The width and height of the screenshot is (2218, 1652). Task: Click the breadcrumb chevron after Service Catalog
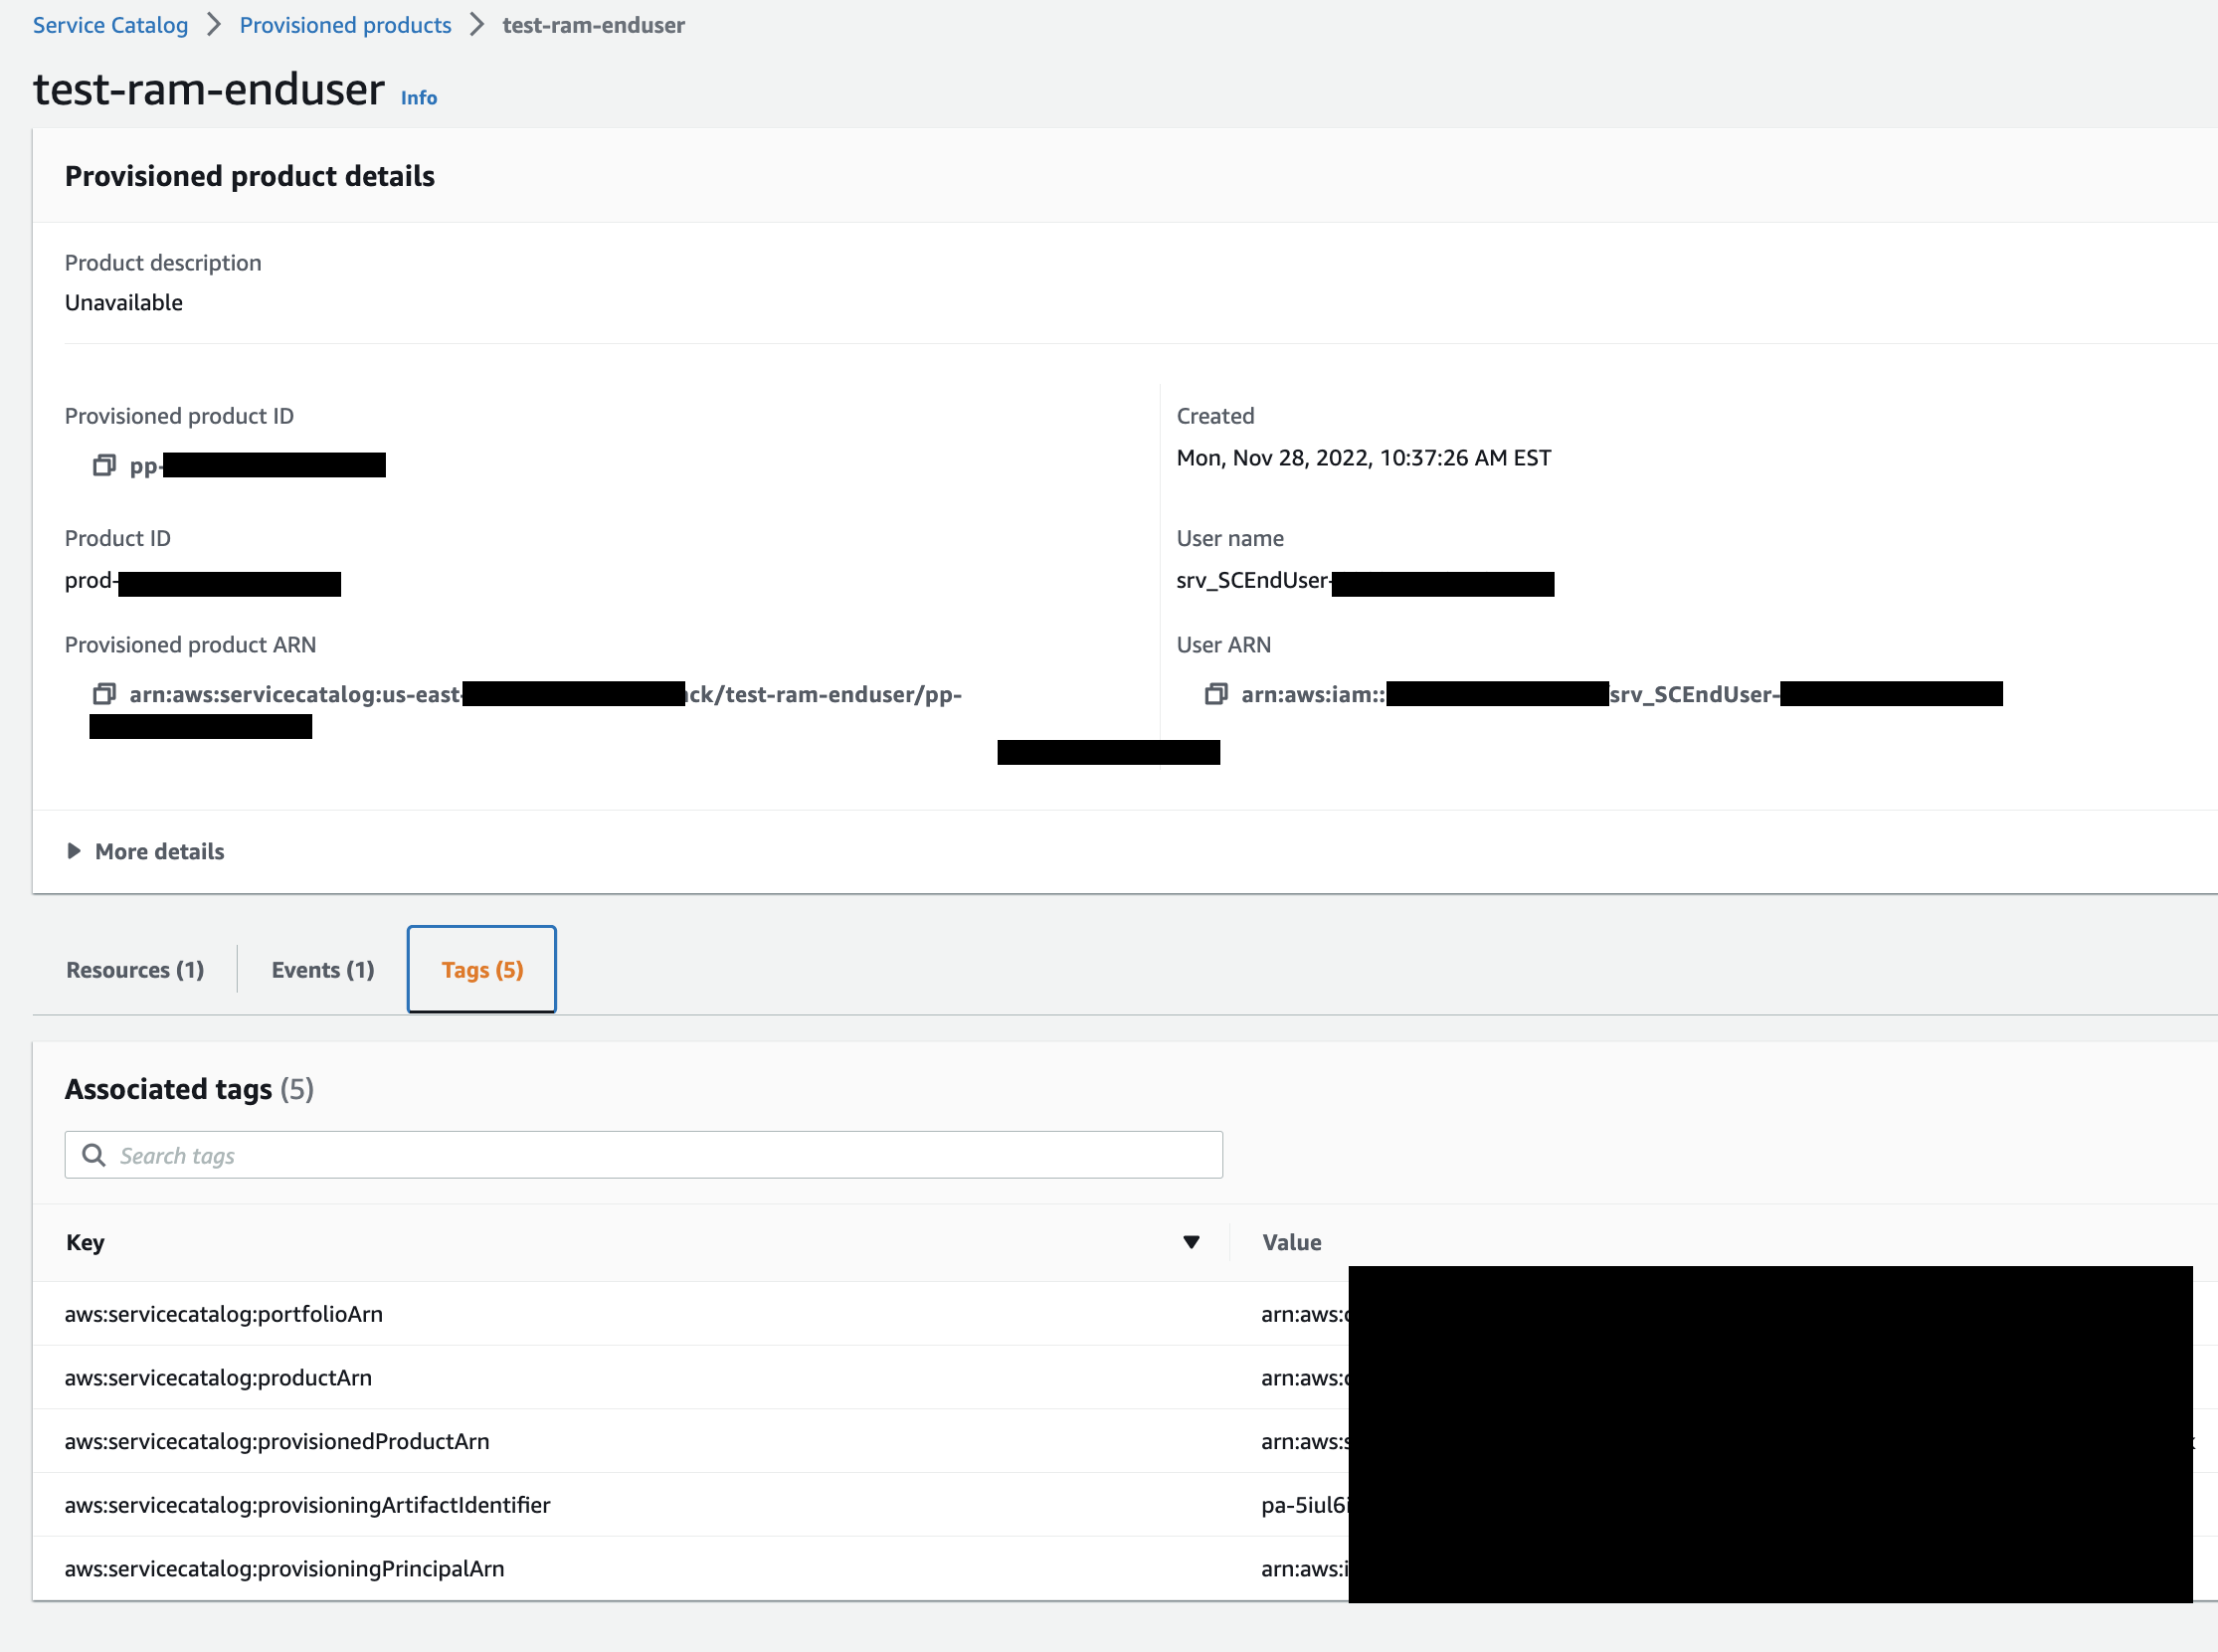click(213, 25)
